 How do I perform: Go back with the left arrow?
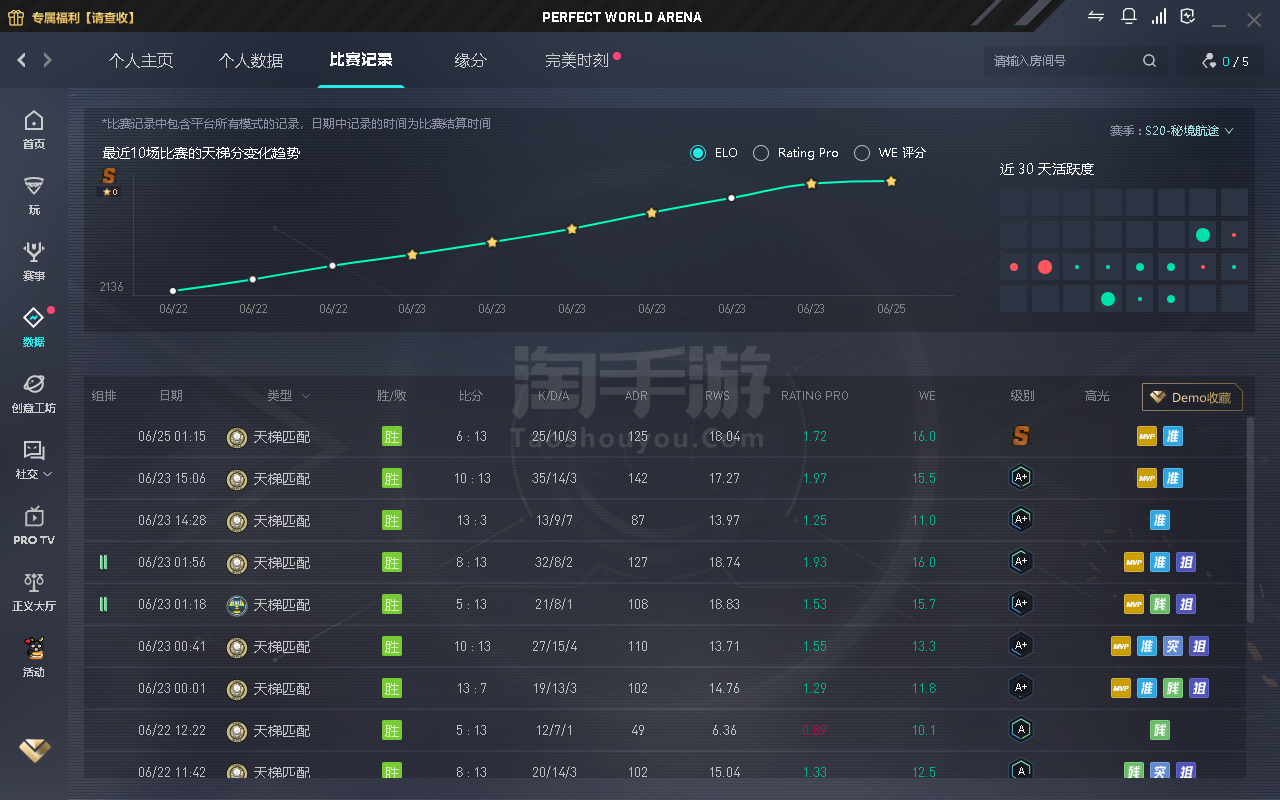21,61
